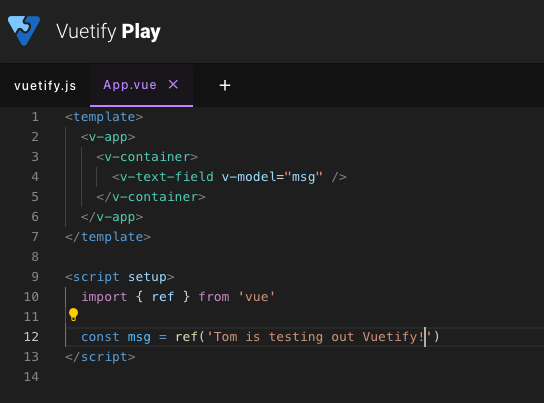Close the App.vue tab

[x=173, y=84]
